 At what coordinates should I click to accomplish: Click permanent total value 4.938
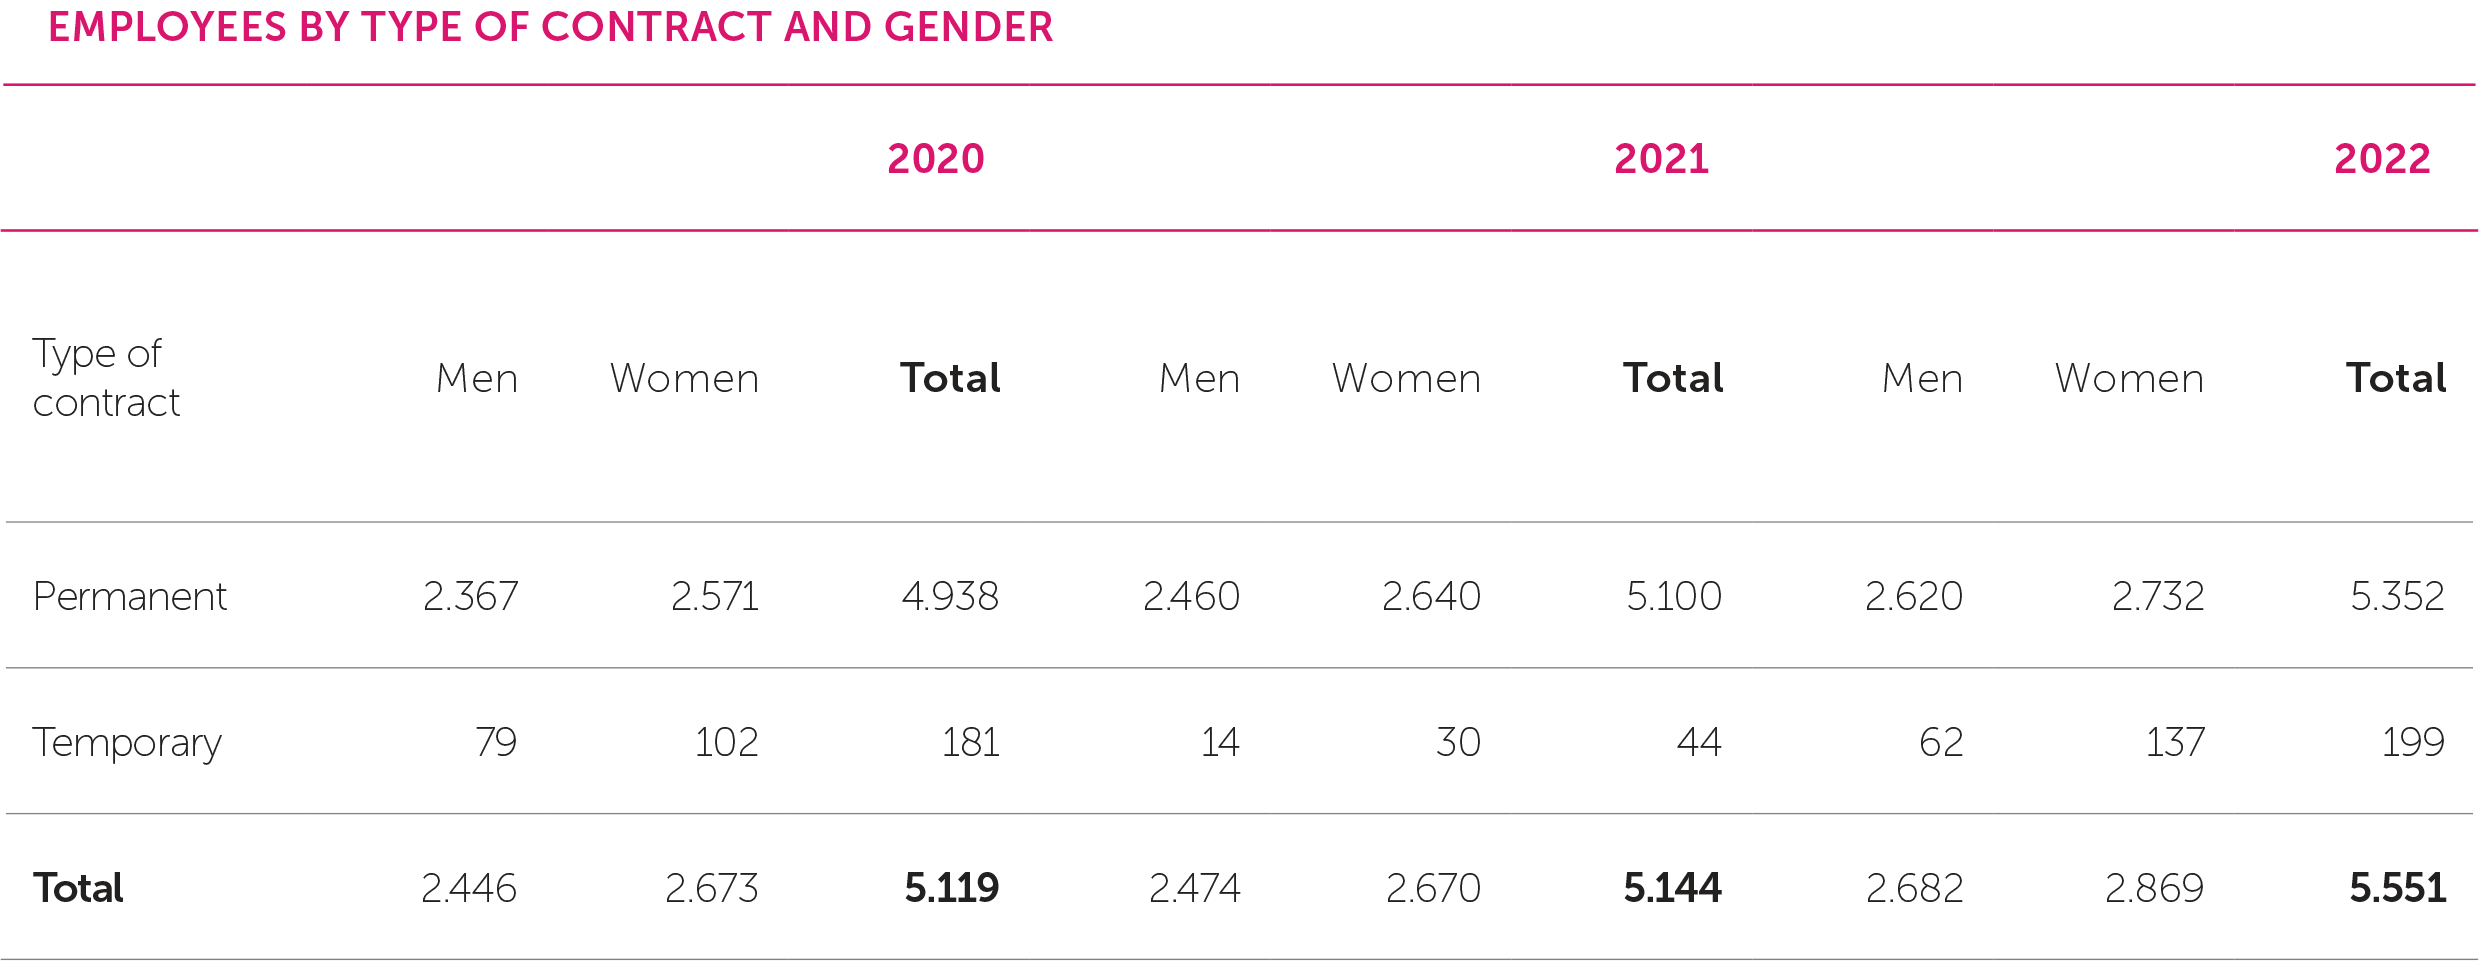point(949,597)
